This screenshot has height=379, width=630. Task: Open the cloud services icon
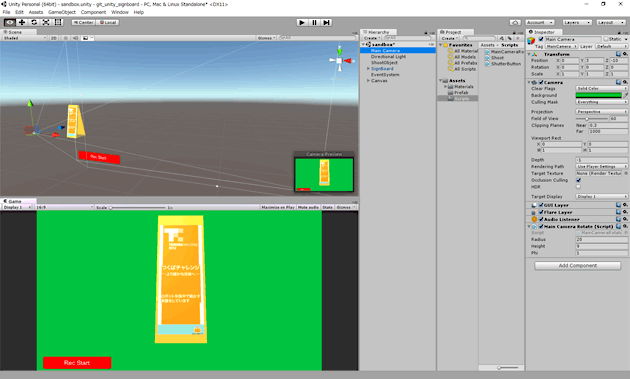coord(515,23)
